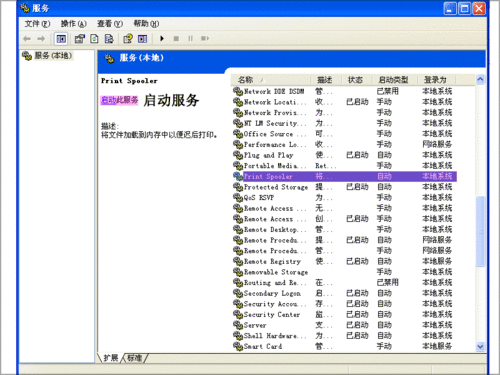The image size is (500, 375).
Task: Switch to the 标准 tab
Action: point(135,358)
